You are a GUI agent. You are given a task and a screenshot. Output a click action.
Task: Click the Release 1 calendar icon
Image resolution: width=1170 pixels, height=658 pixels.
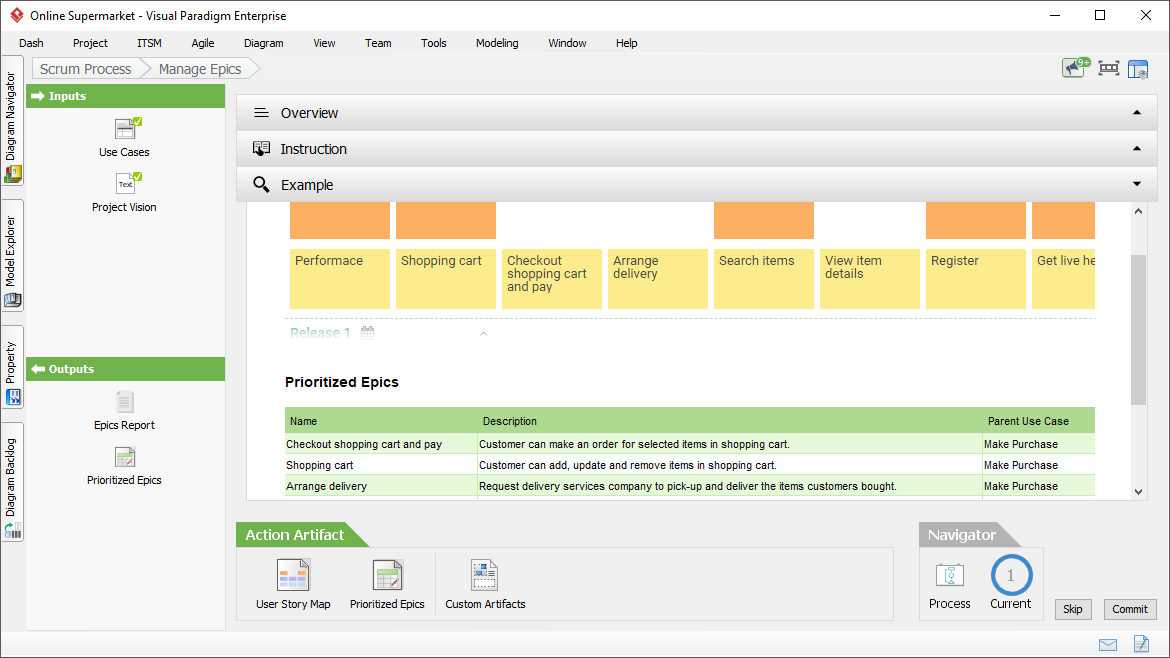pos(367,333)
